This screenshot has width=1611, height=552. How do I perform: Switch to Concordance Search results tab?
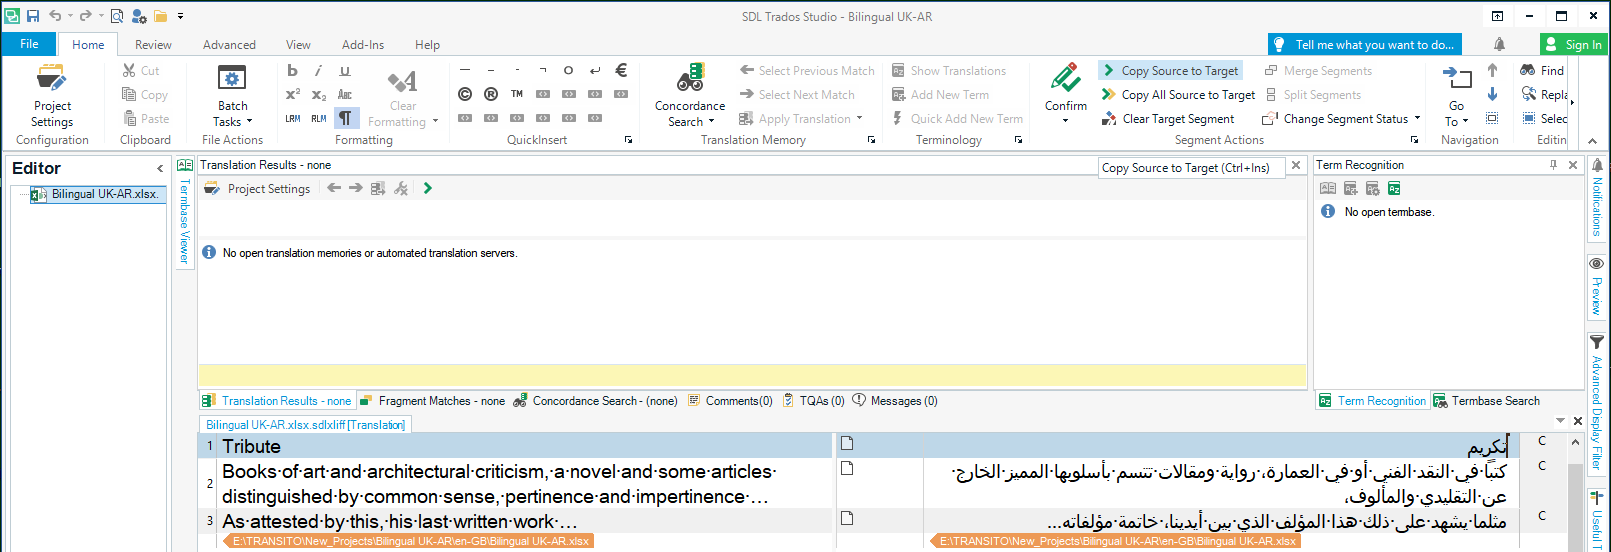(x=596, y=401)
